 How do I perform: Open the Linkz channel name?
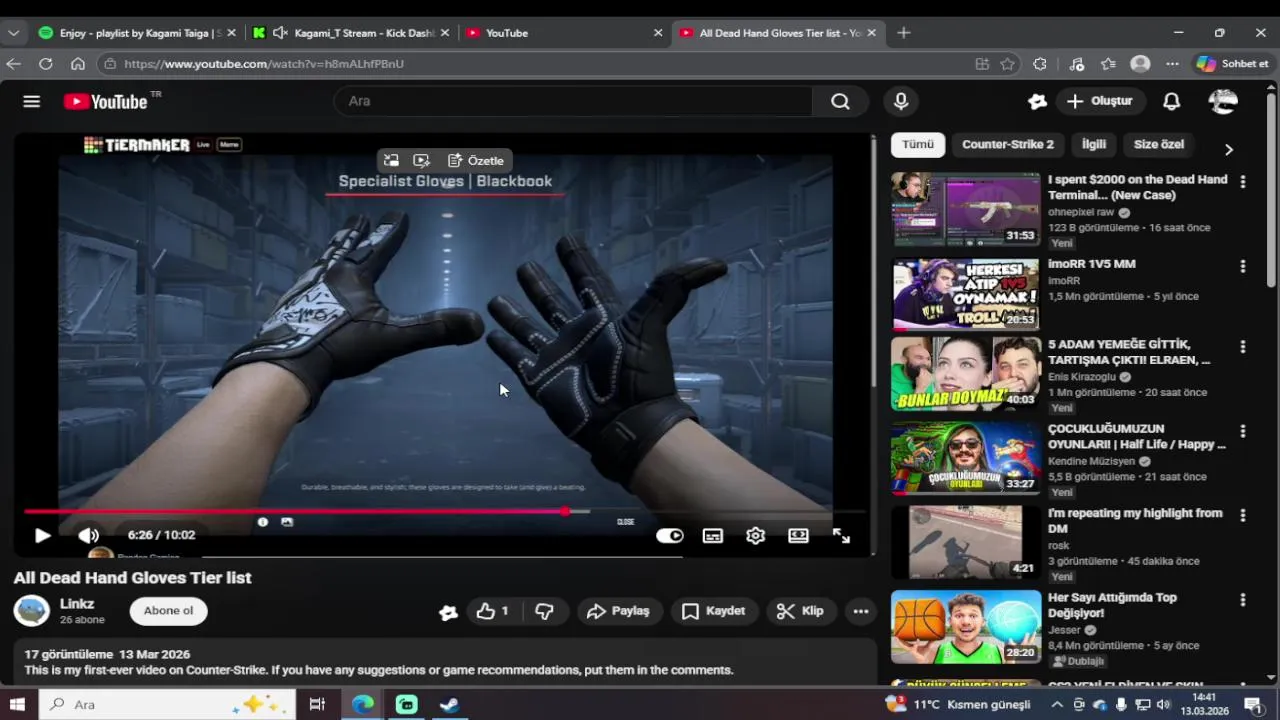pos(77,603)
